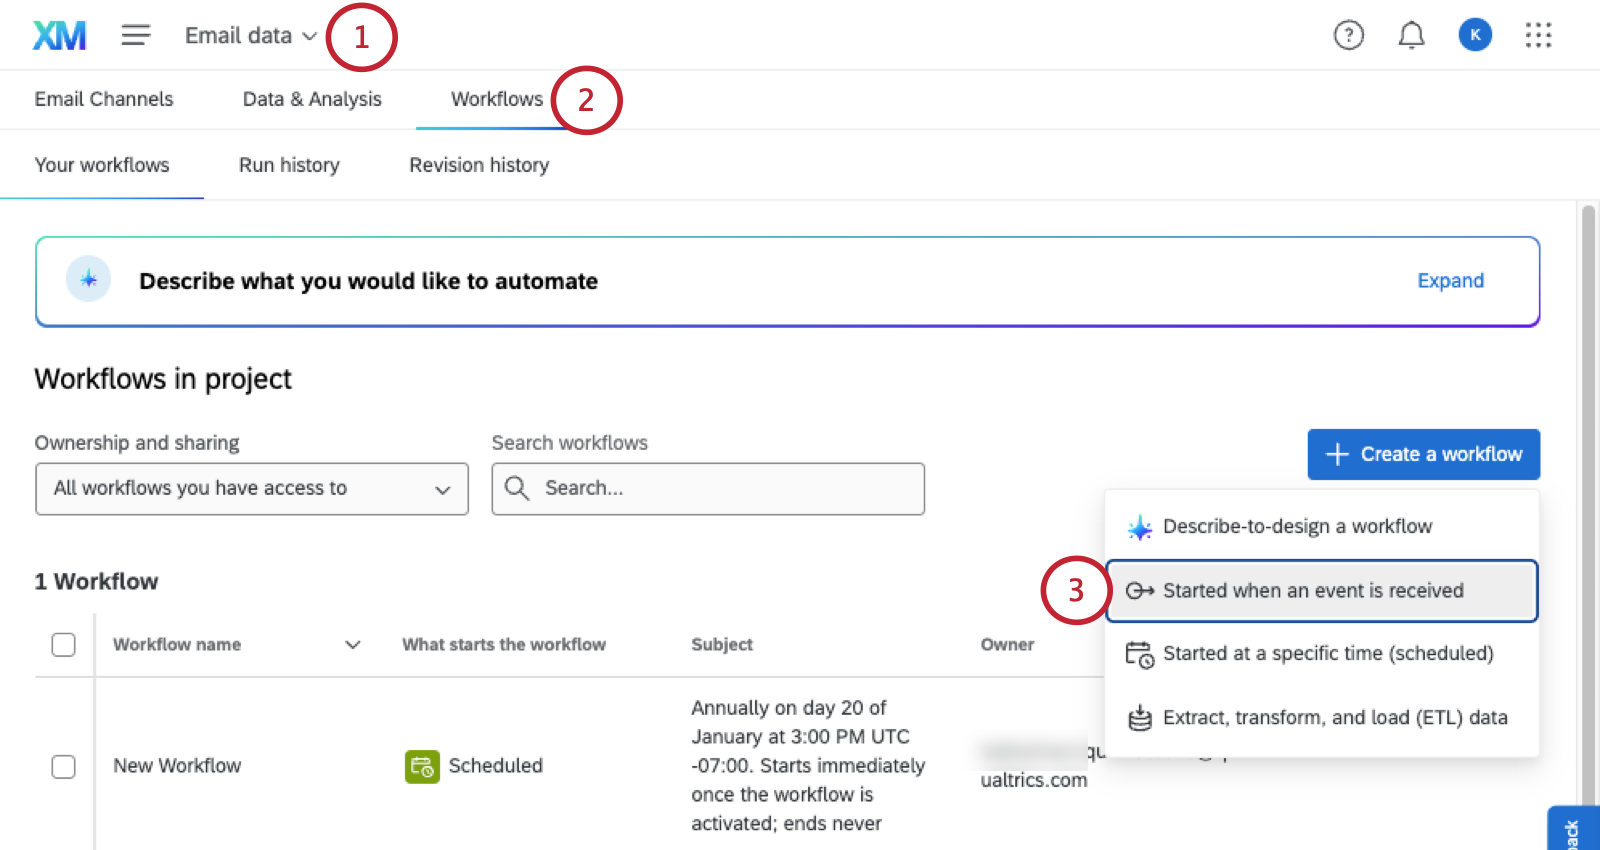
Task: Click the event-received arrow icon in menu
Action: pyautogui.click(x=1139, y=591)
